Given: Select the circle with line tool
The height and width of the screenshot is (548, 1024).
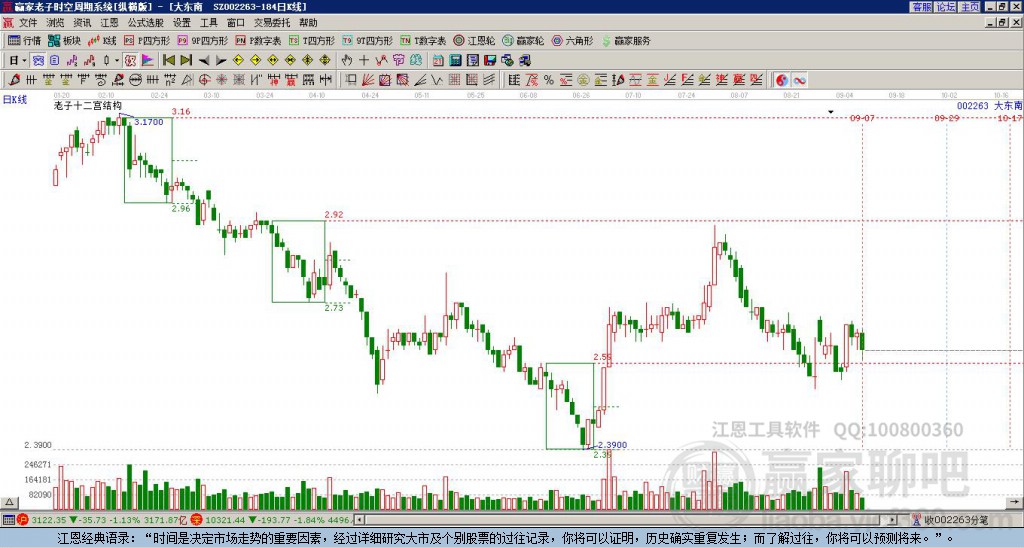Looking at the screenshot, I should 135,80.
